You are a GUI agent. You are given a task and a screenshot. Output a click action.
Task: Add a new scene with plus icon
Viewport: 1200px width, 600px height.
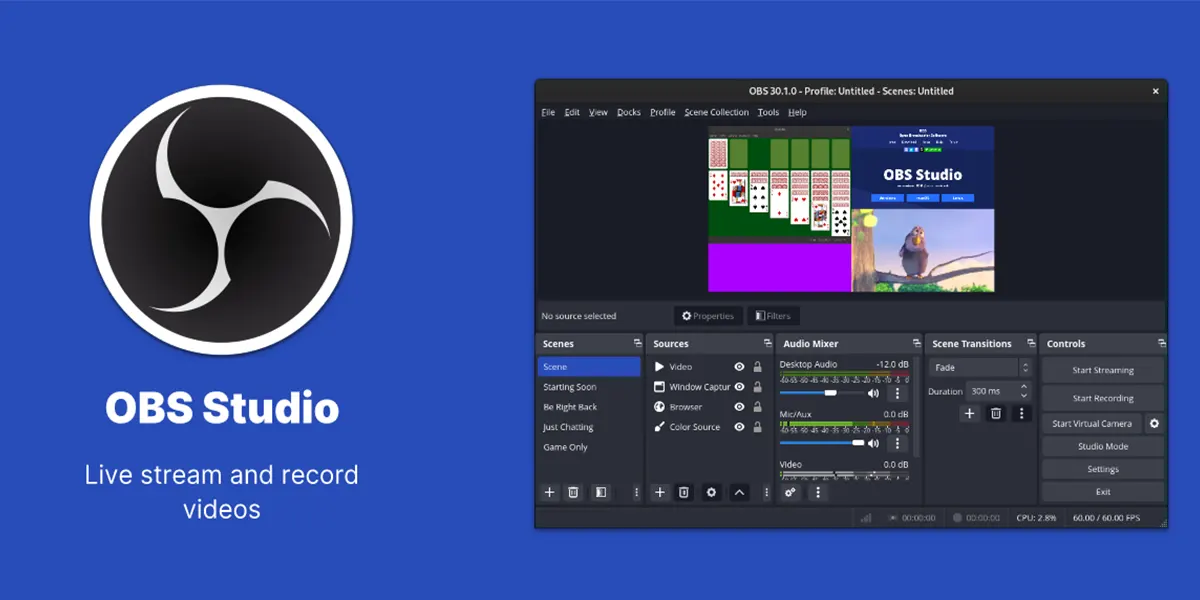click(x=549, y=492)
